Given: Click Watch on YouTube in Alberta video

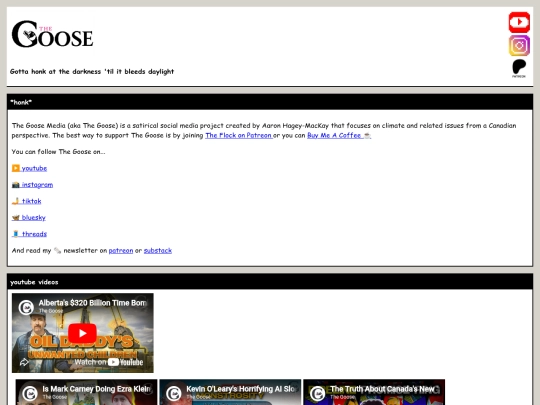Looking at the screenshot, I should tap(108, 362).
